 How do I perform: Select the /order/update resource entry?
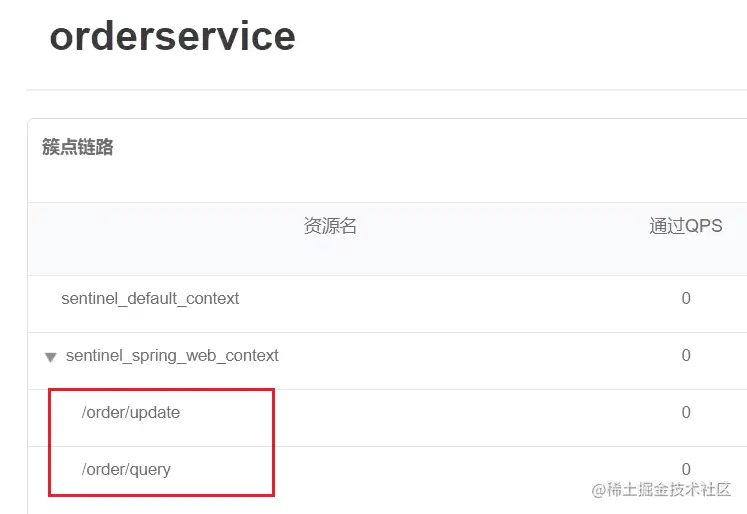coord(131,413)
